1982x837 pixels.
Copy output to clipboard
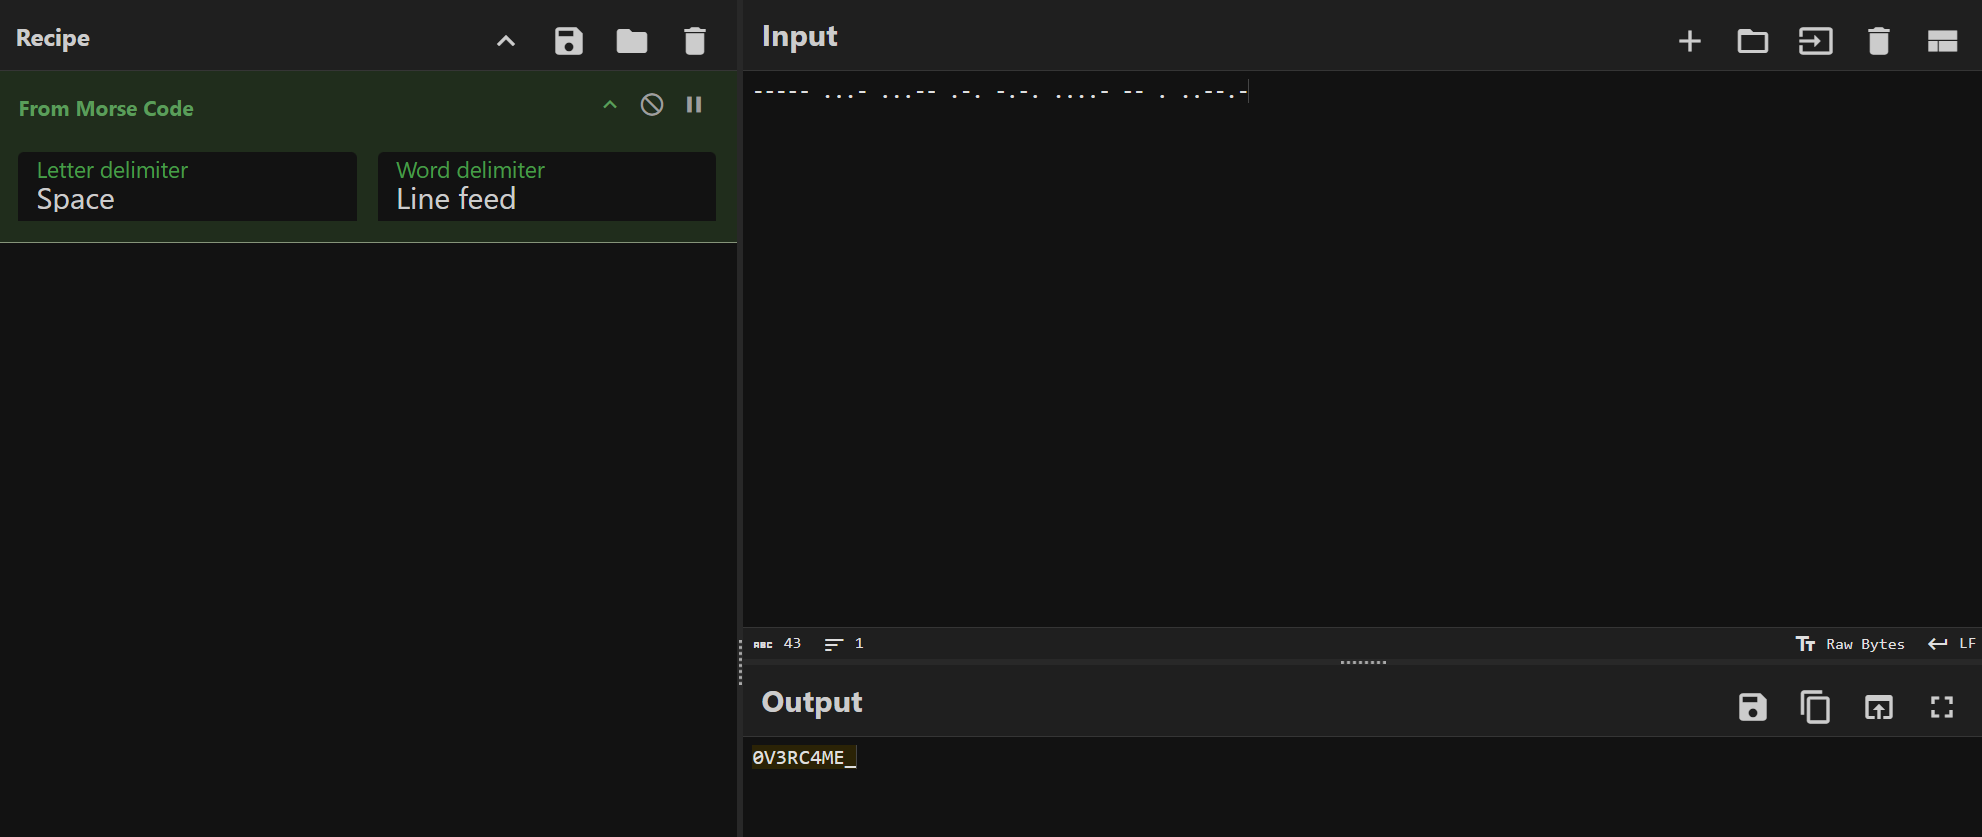[1816, 707]
